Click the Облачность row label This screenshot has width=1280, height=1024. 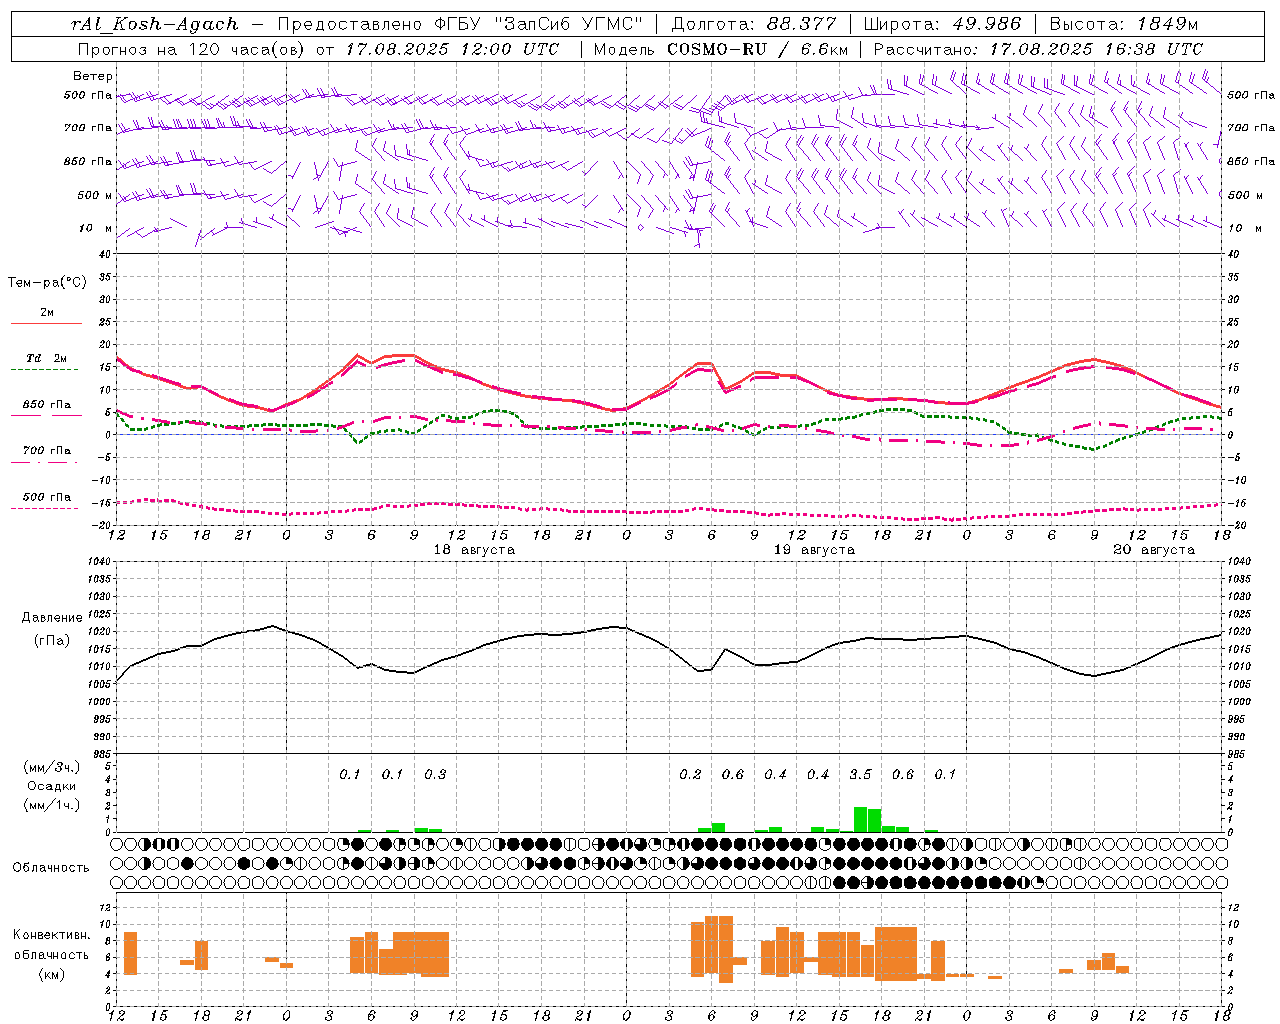(x=51, y=868)
